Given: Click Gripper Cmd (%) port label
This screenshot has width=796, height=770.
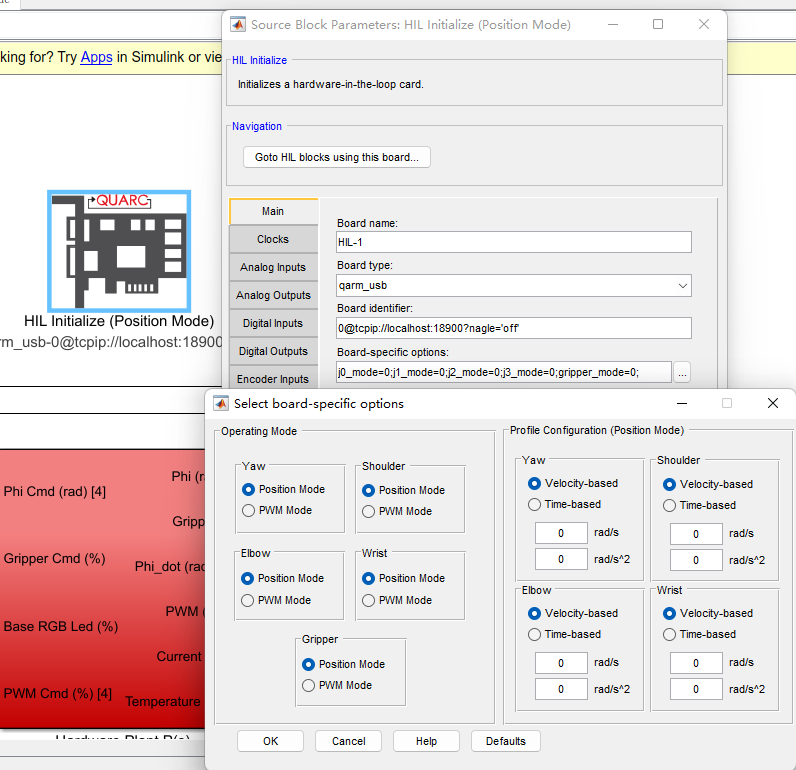Looking at the screenshot, I should (x=55, y=559).
